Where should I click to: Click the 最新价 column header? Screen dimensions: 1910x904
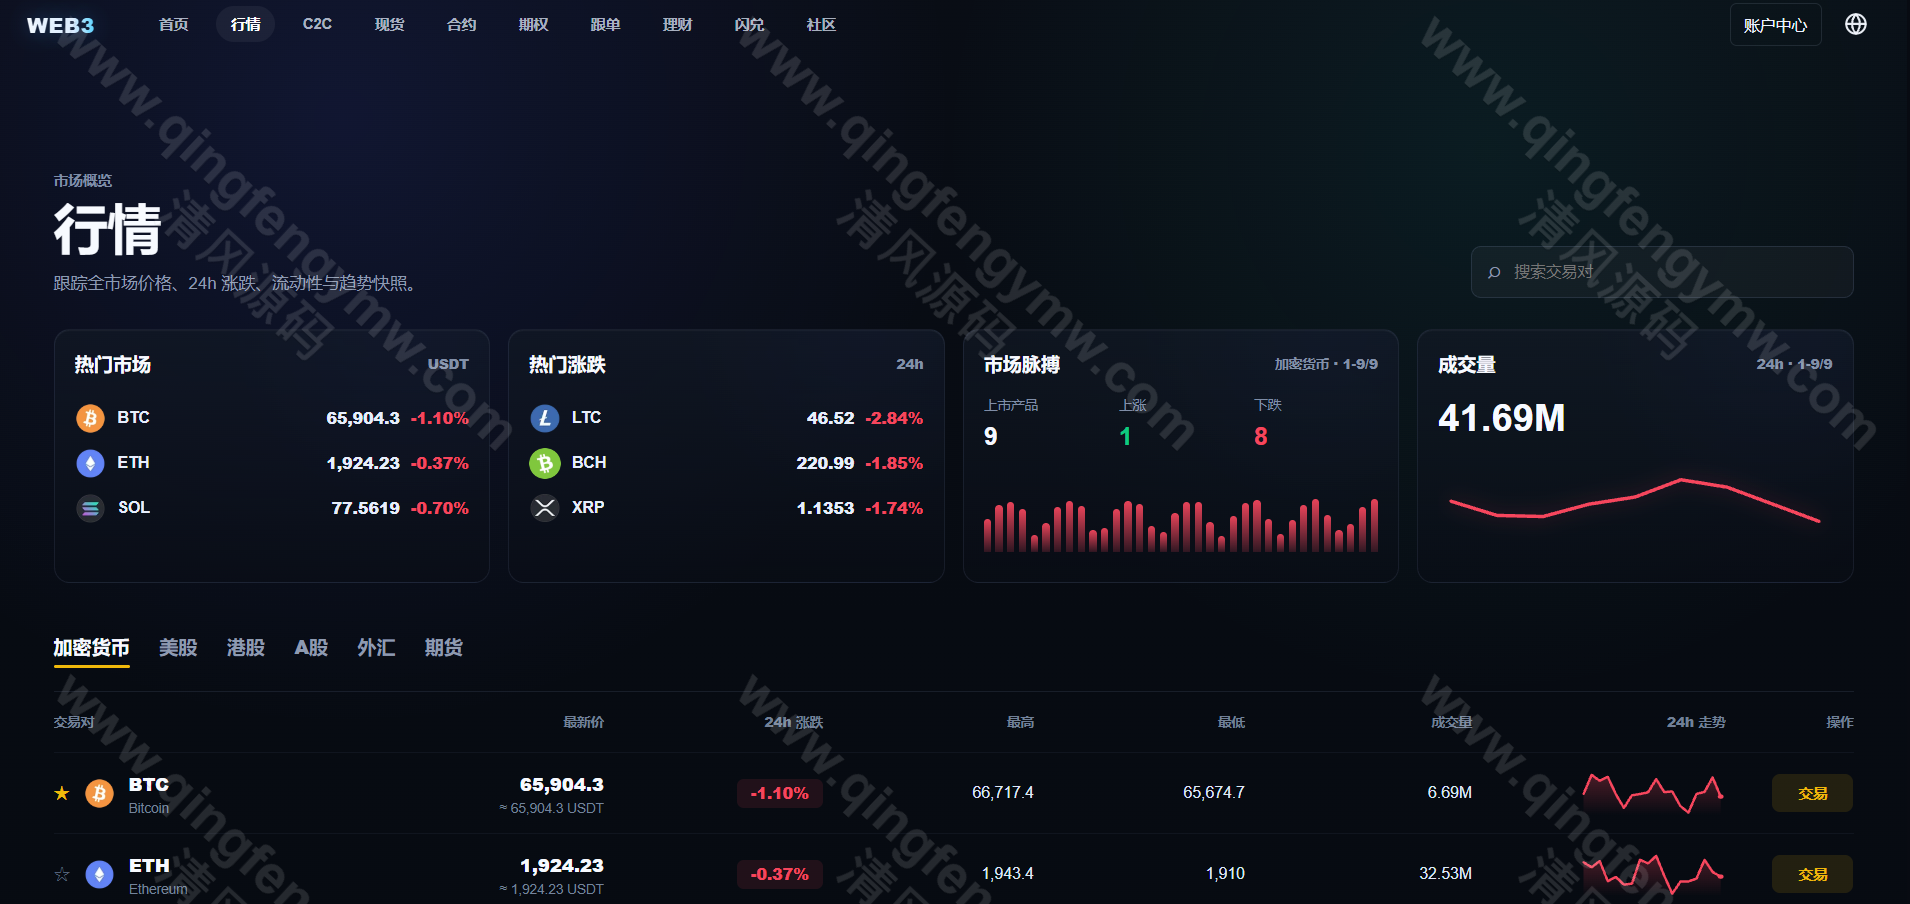click(x=584, y=722)
